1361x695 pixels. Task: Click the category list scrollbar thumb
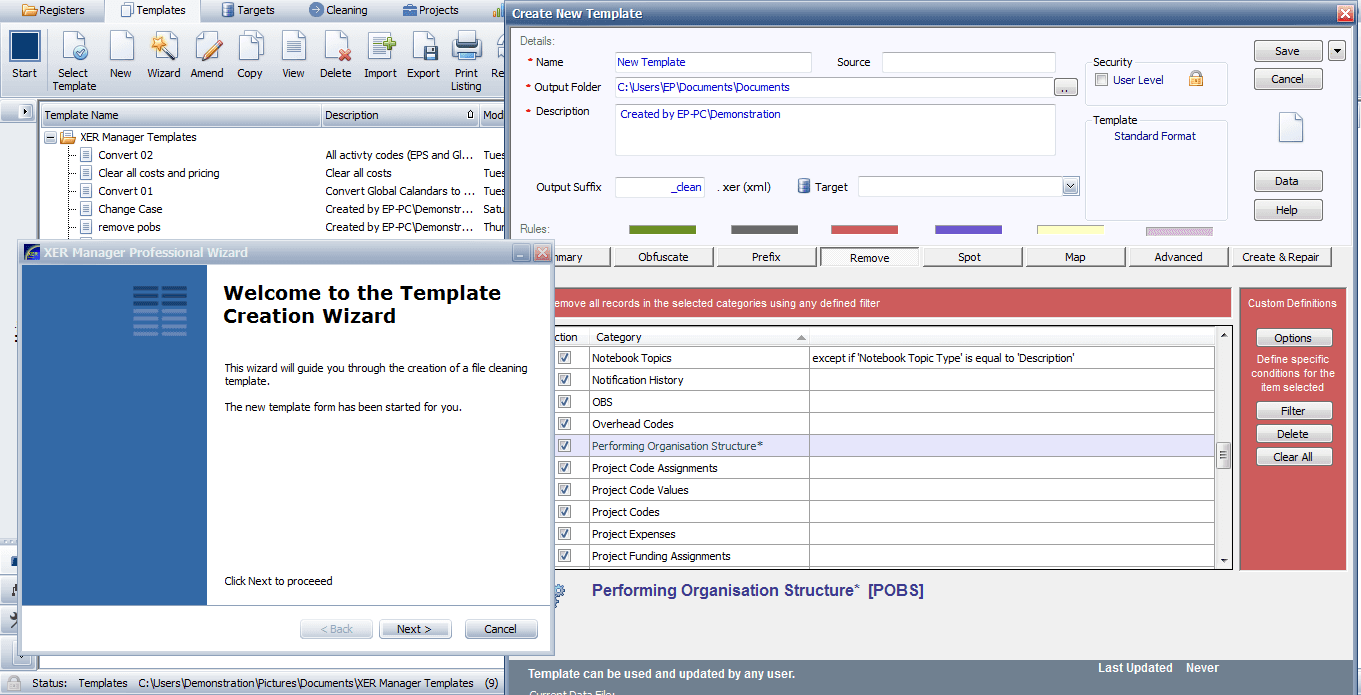pos(1223,456)
